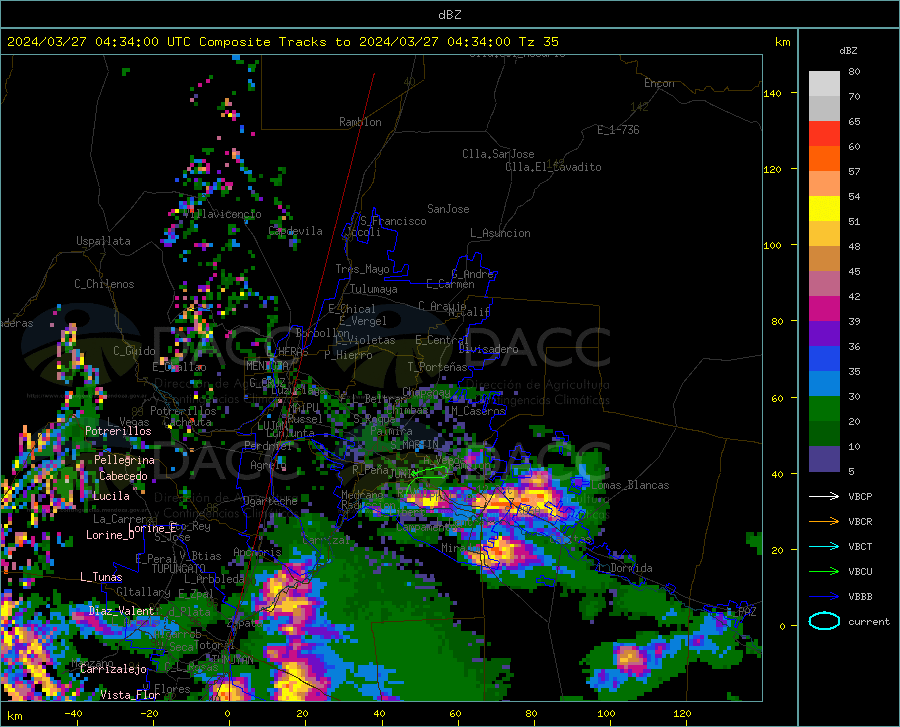This screenshot has height=727, width=900.
Task: Click the 'Tulumaya' map label
Action: [374, 289]
